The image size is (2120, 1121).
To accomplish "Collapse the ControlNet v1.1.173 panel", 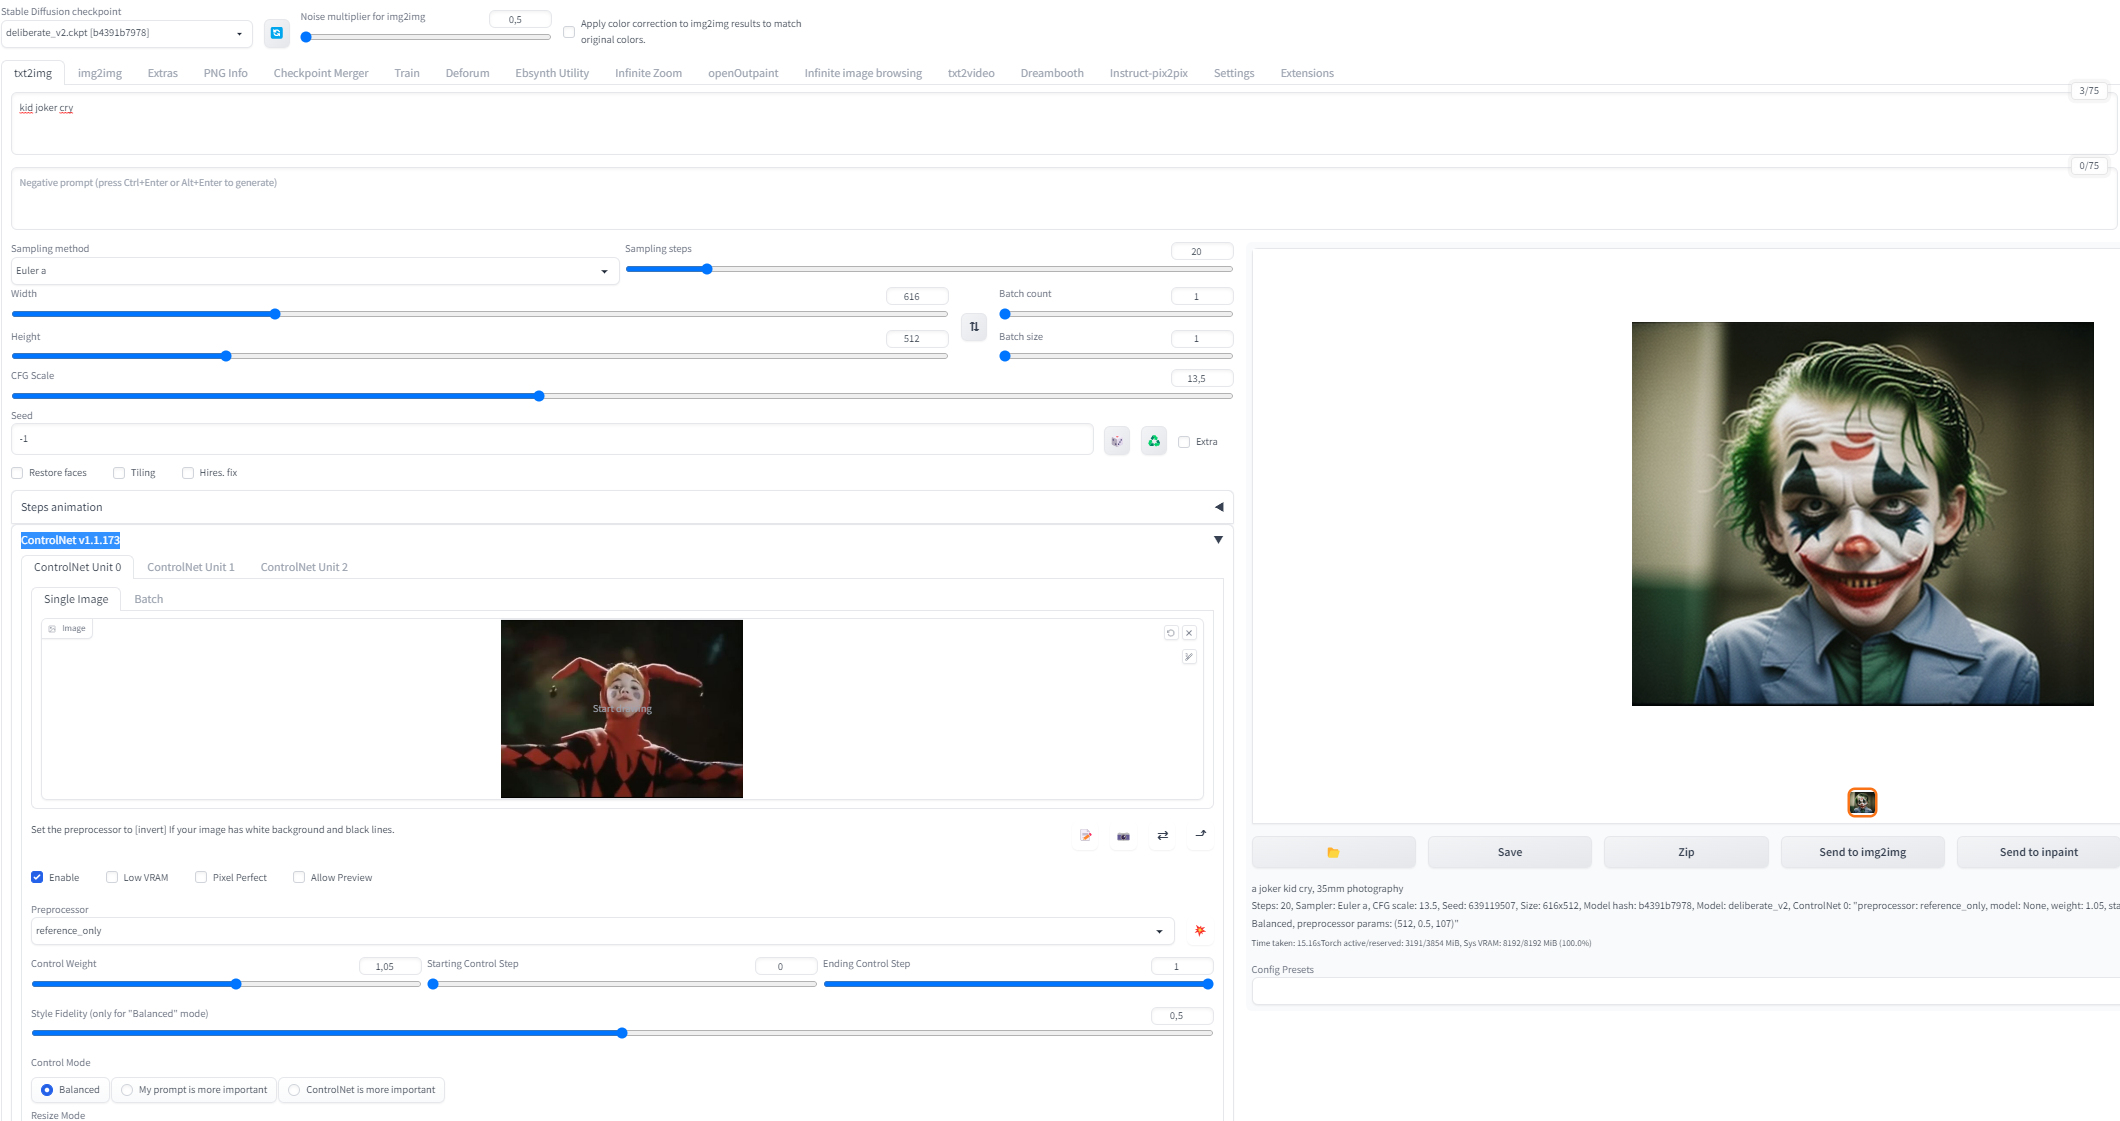I will click(1218, 539).
